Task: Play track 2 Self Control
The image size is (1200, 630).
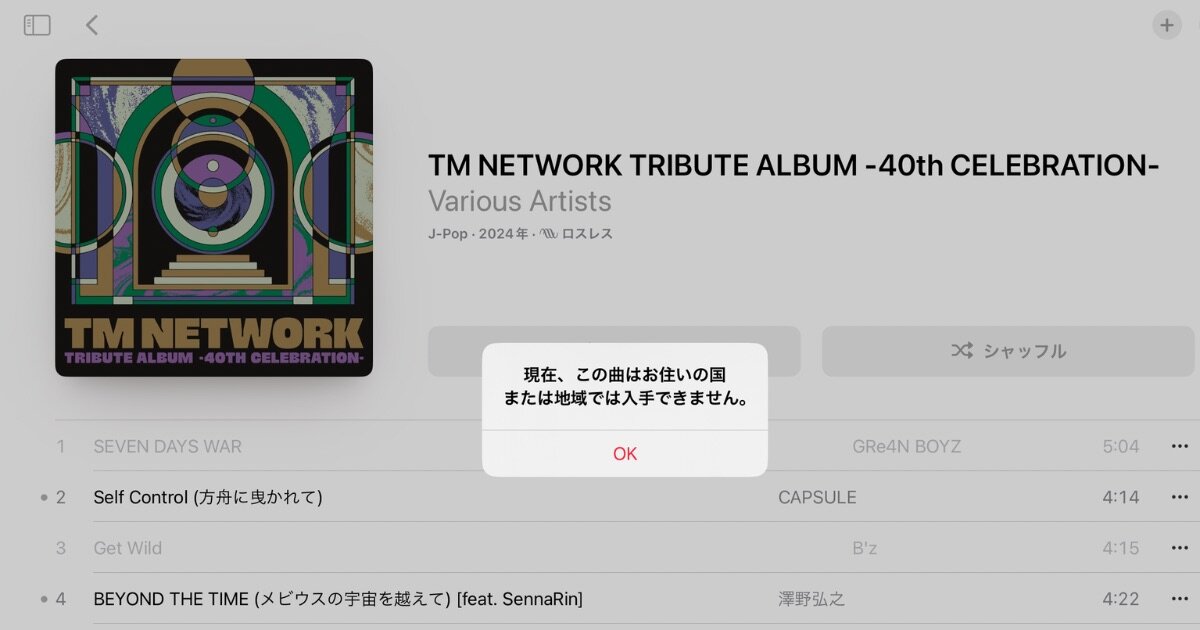Action: pos(208,497)
